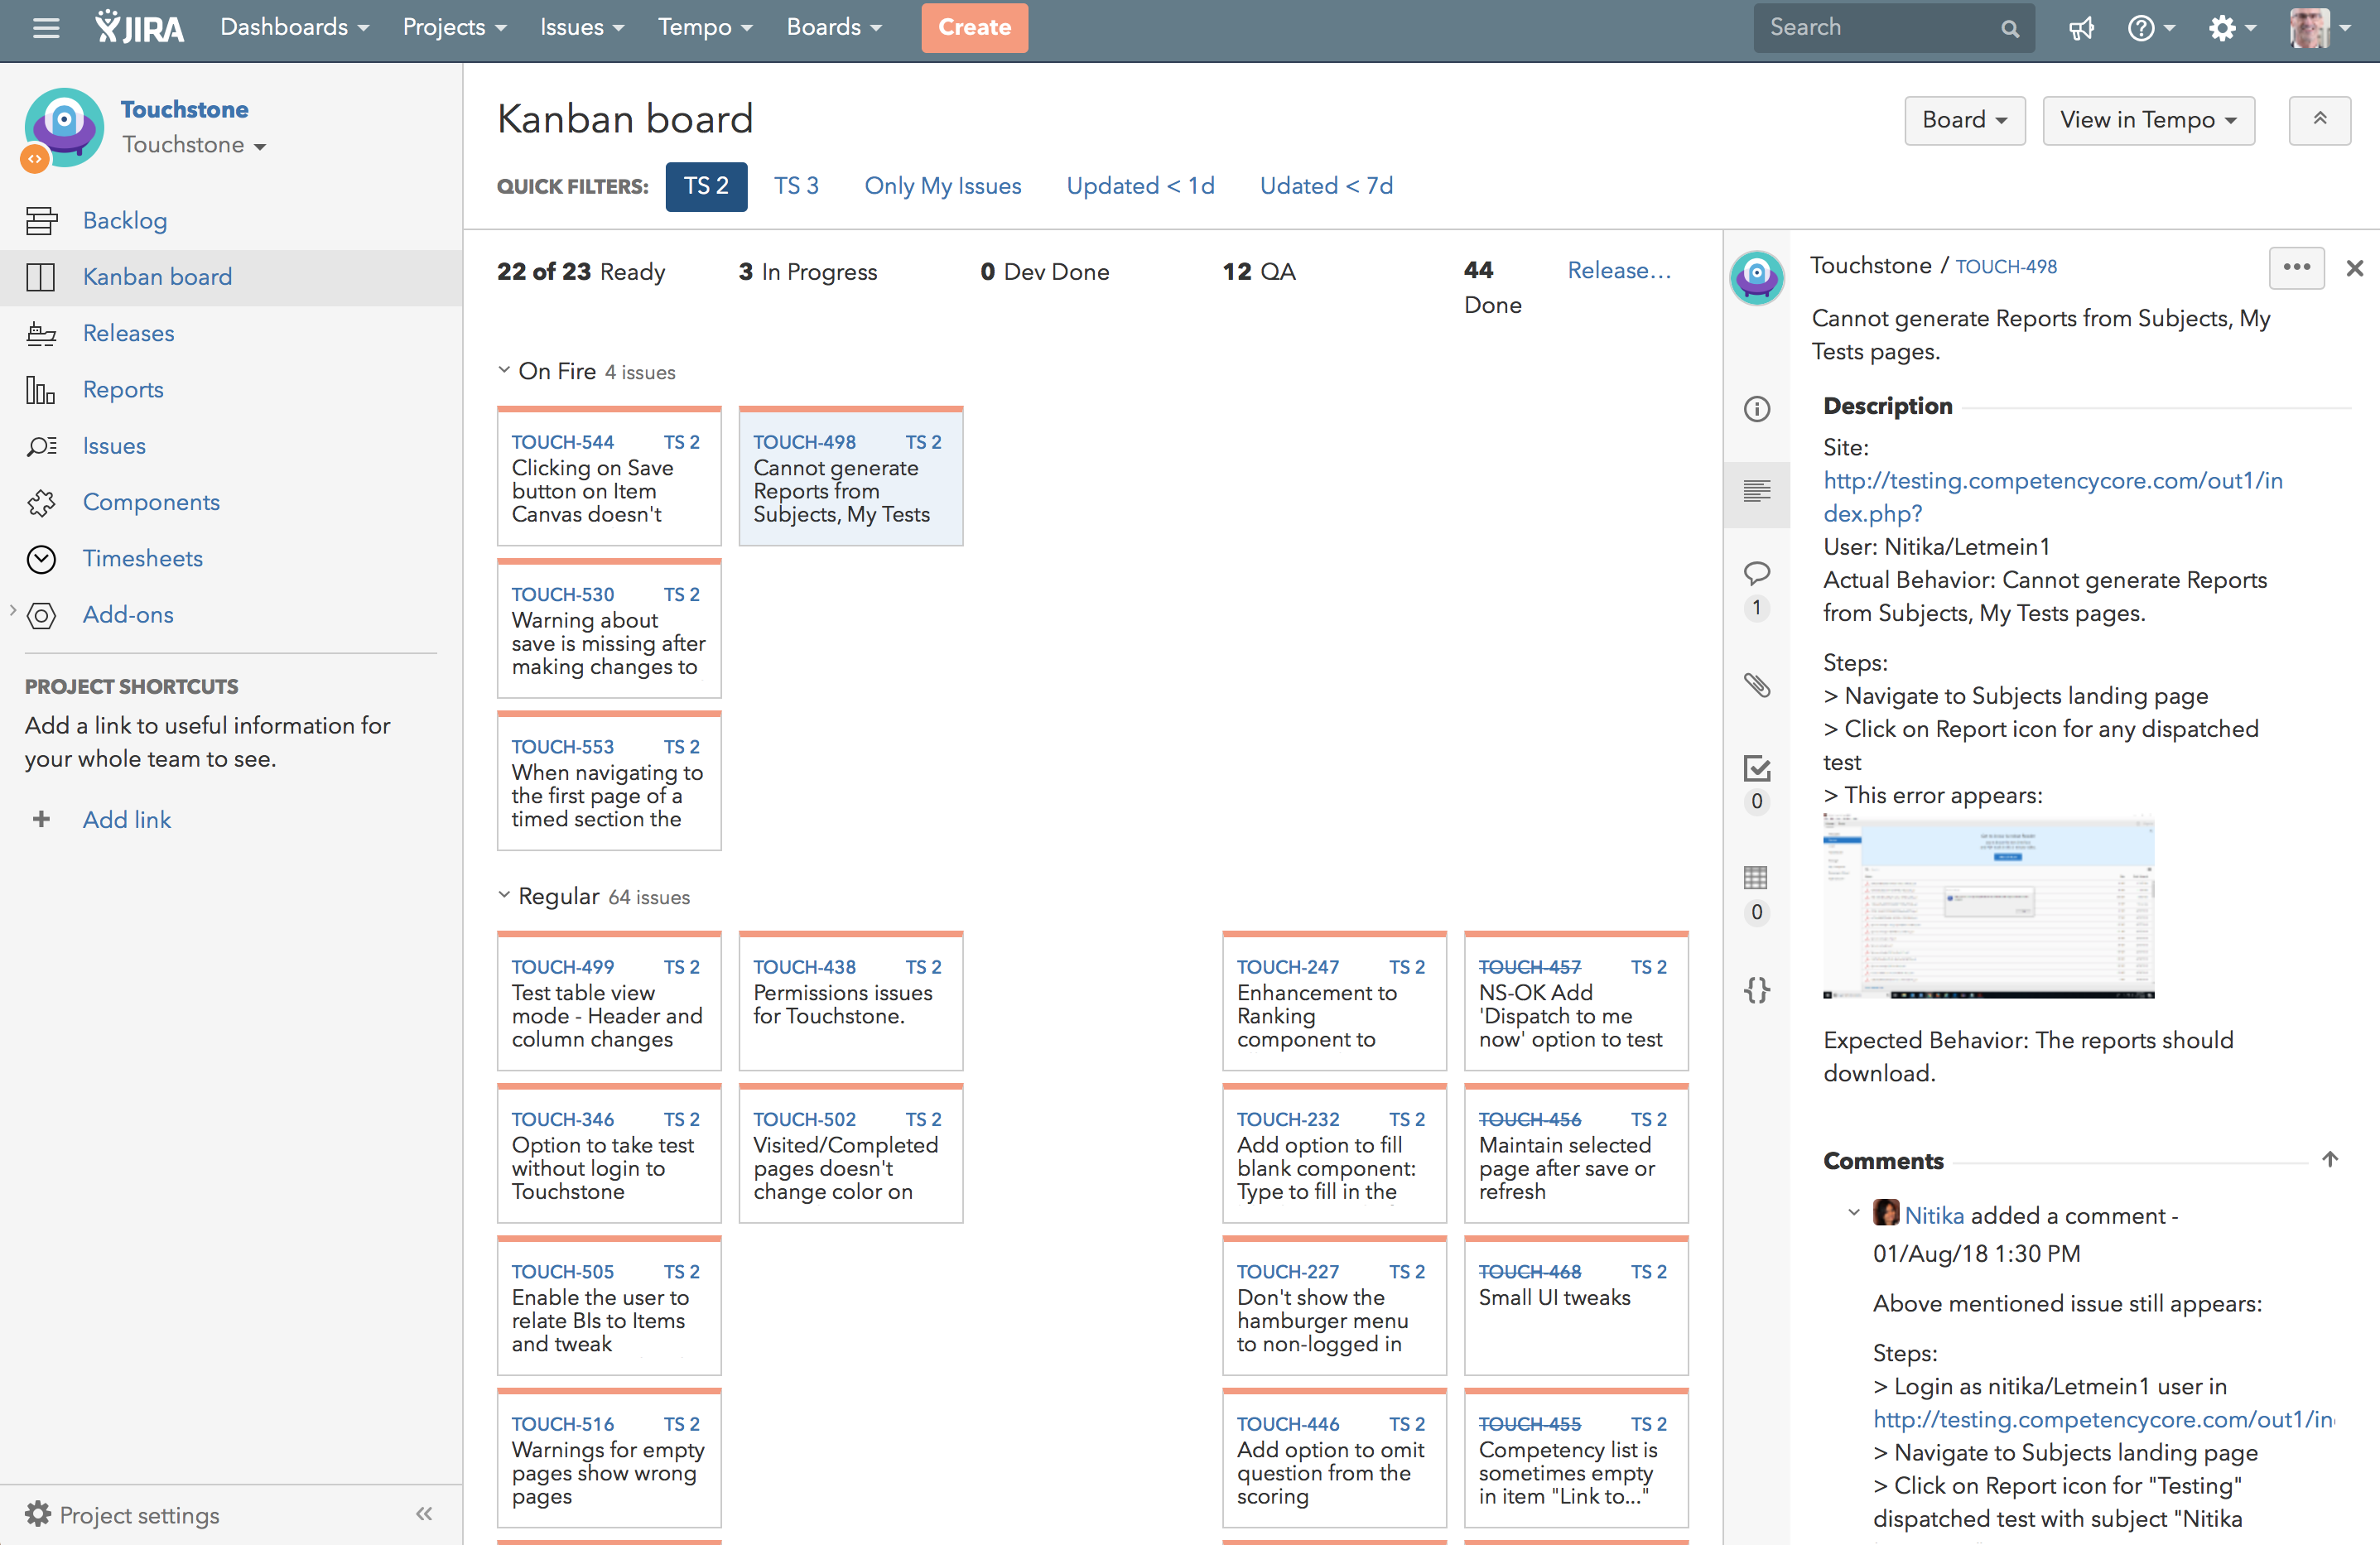
Task: Open the Boards dropdown menu
Action: 834,27
